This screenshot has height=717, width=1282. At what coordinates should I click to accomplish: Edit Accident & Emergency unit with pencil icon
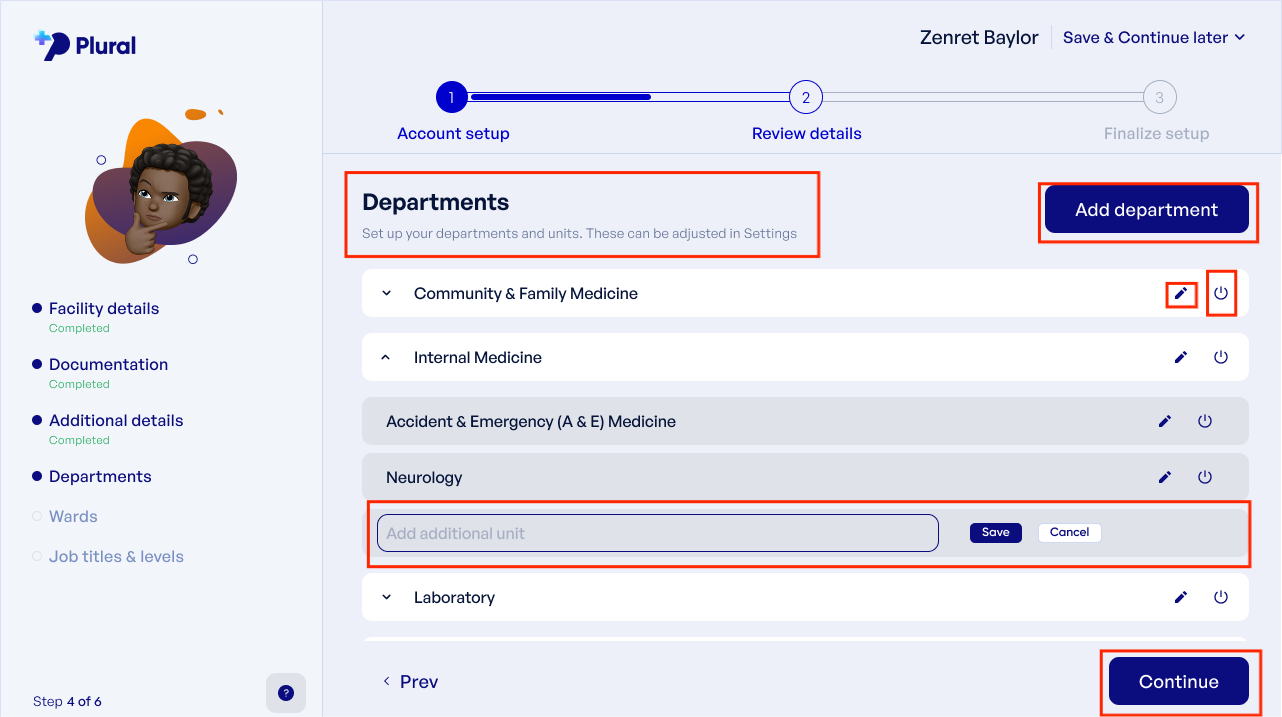(x=1165, y=422)
